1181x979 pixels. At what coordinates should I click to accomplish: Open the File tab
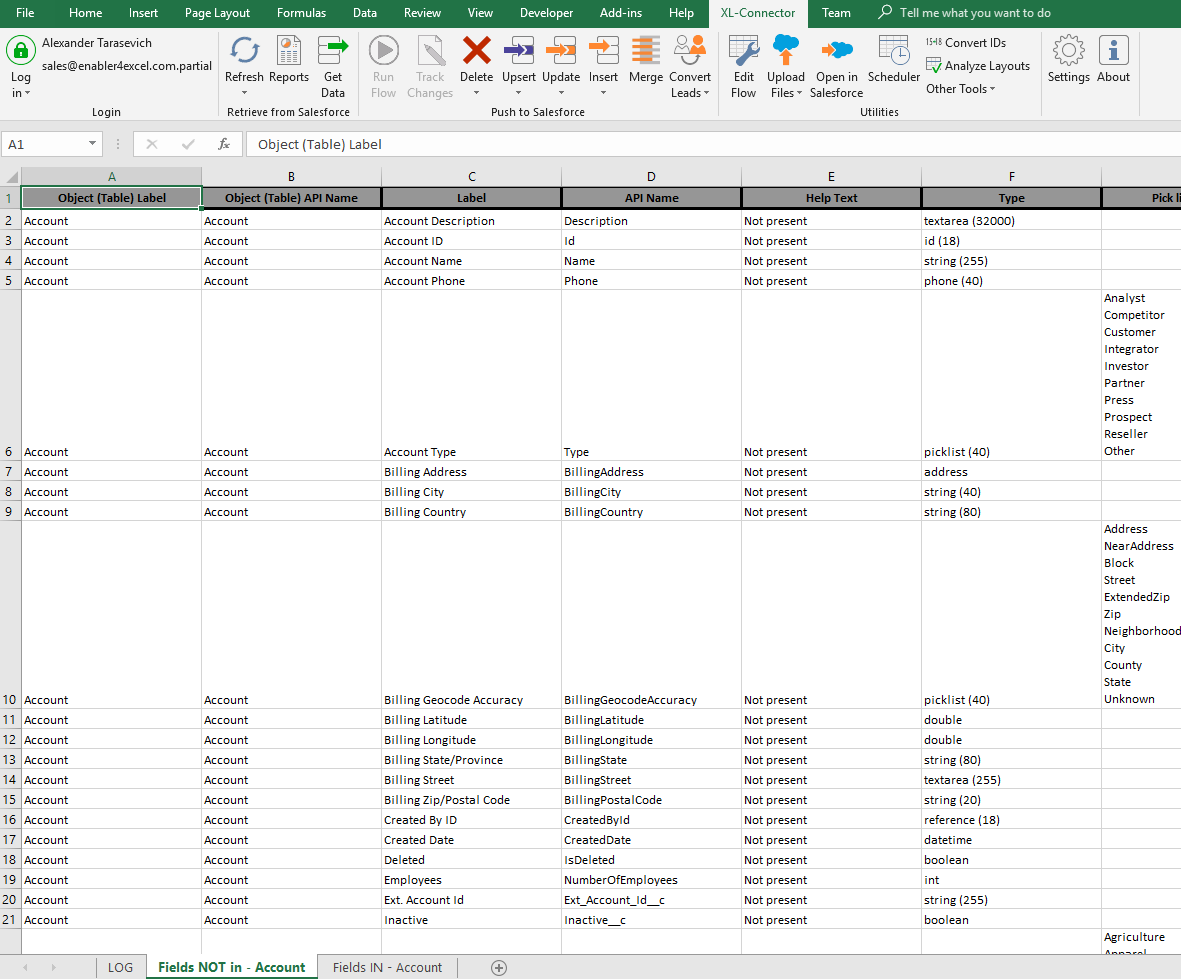[25, 13]
